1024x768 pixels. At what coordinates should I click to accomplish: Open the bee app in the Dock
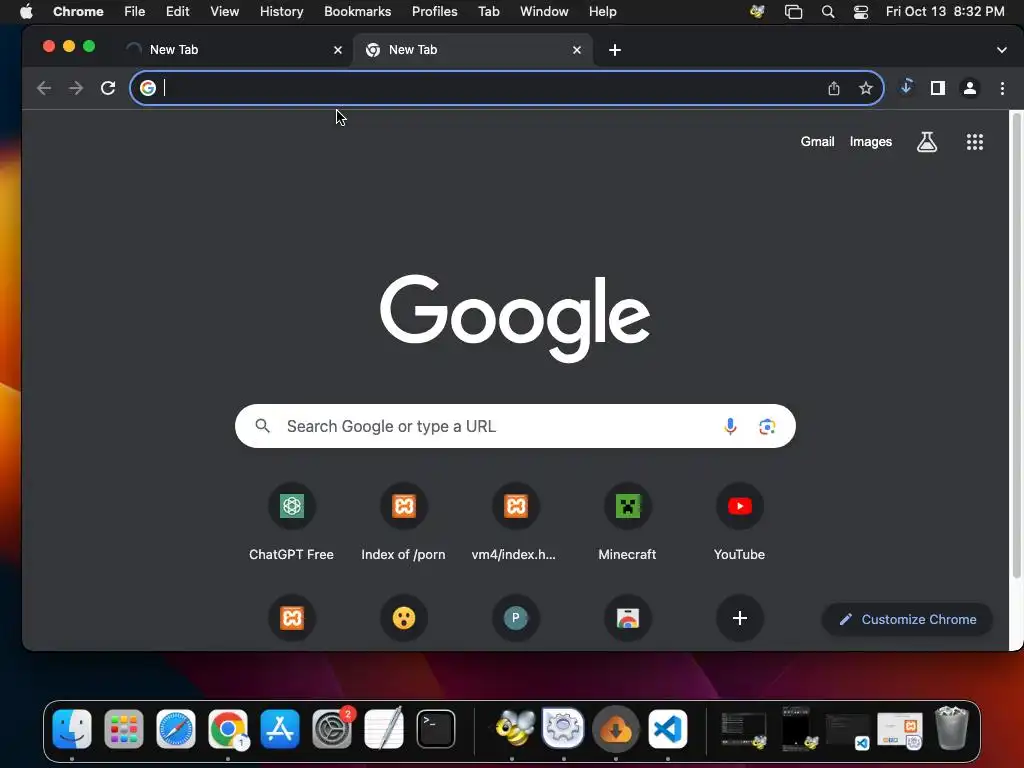tap(513, 729)
